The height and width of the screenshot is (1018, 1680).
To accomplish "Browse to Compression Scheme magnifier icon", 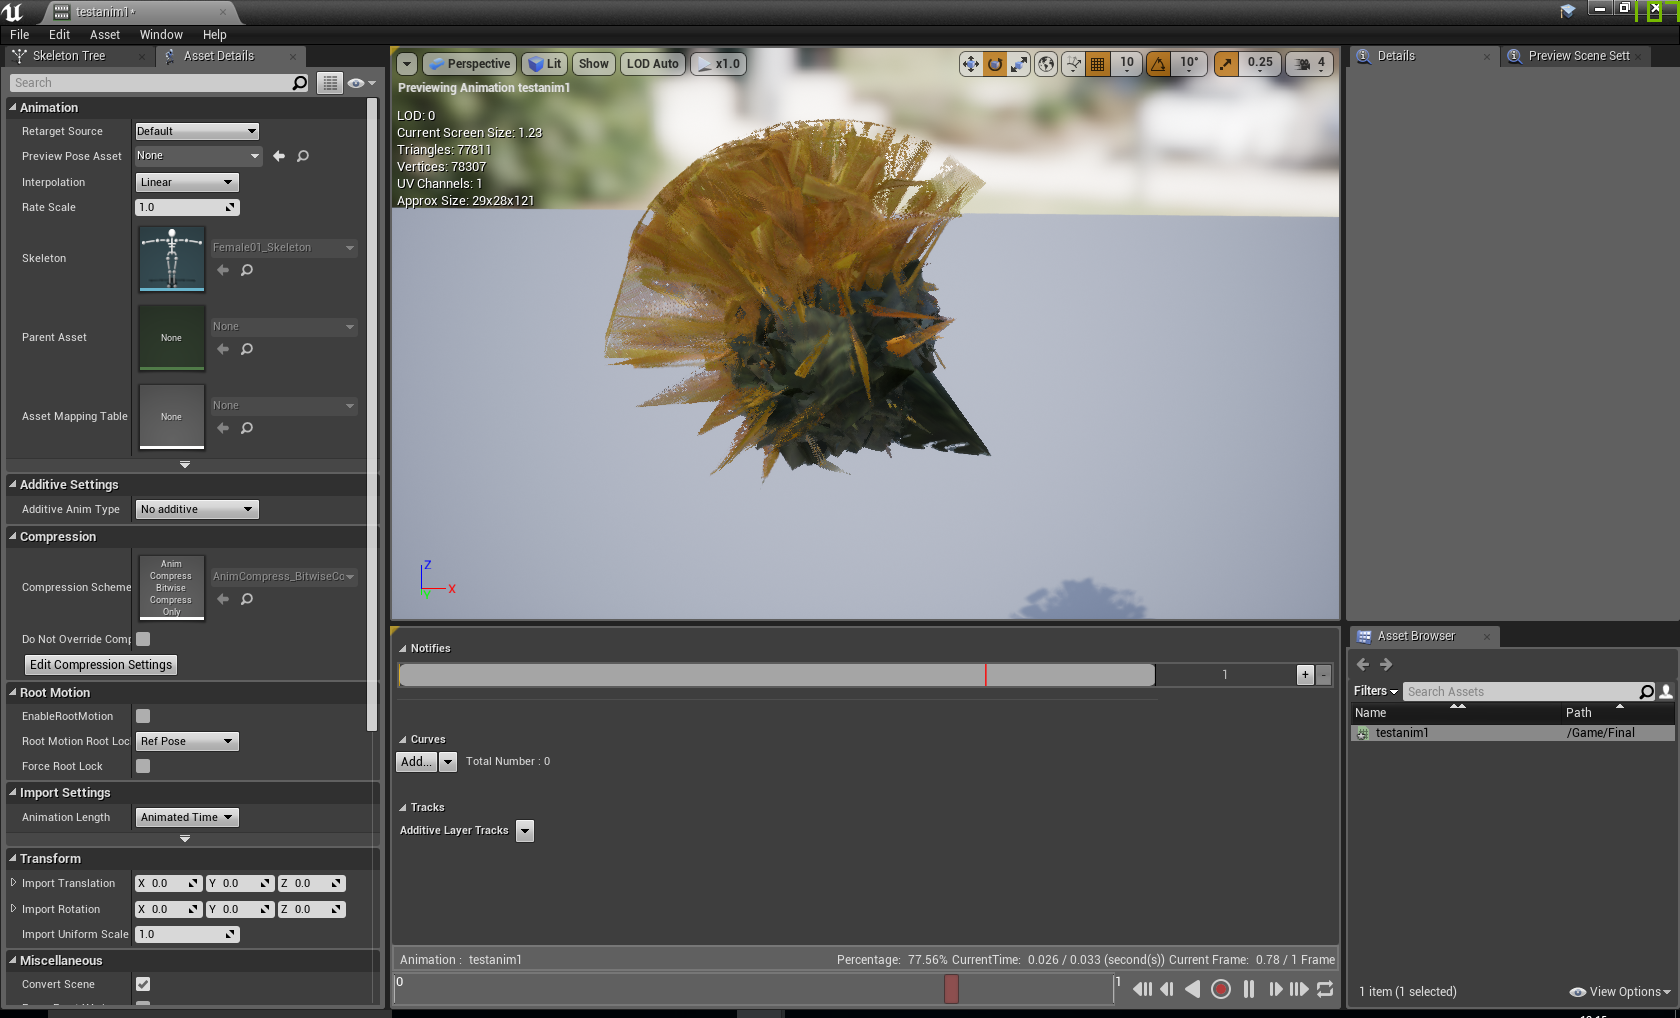I will 247,599.
